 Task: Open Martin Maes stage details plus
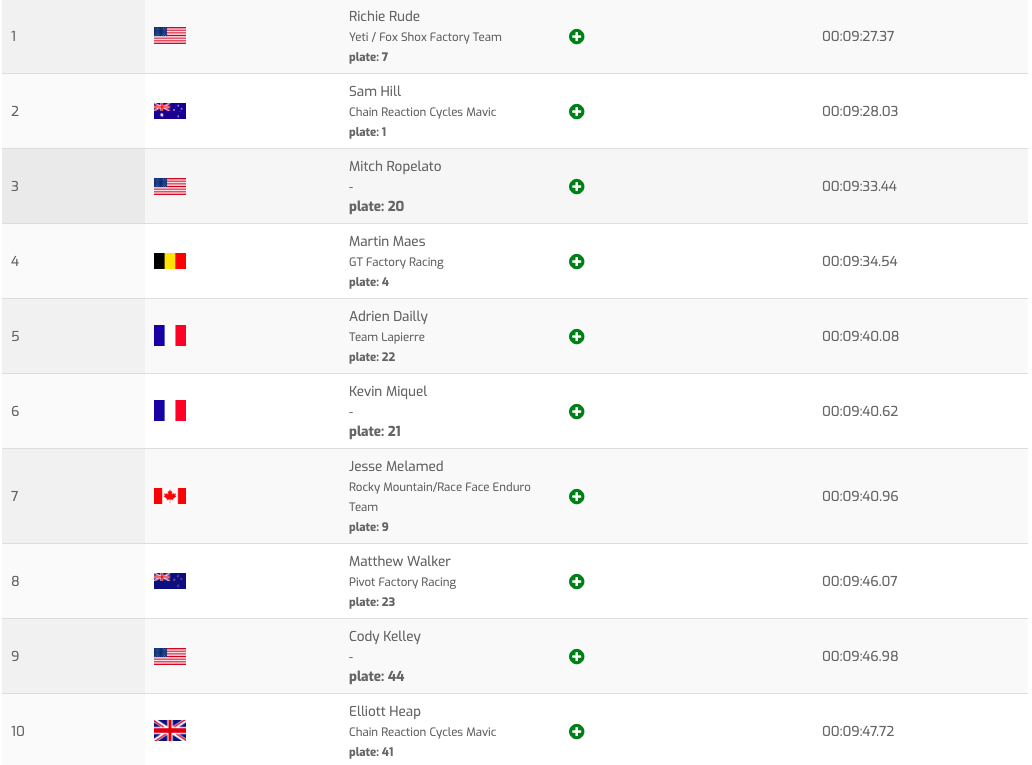point(576,262)
